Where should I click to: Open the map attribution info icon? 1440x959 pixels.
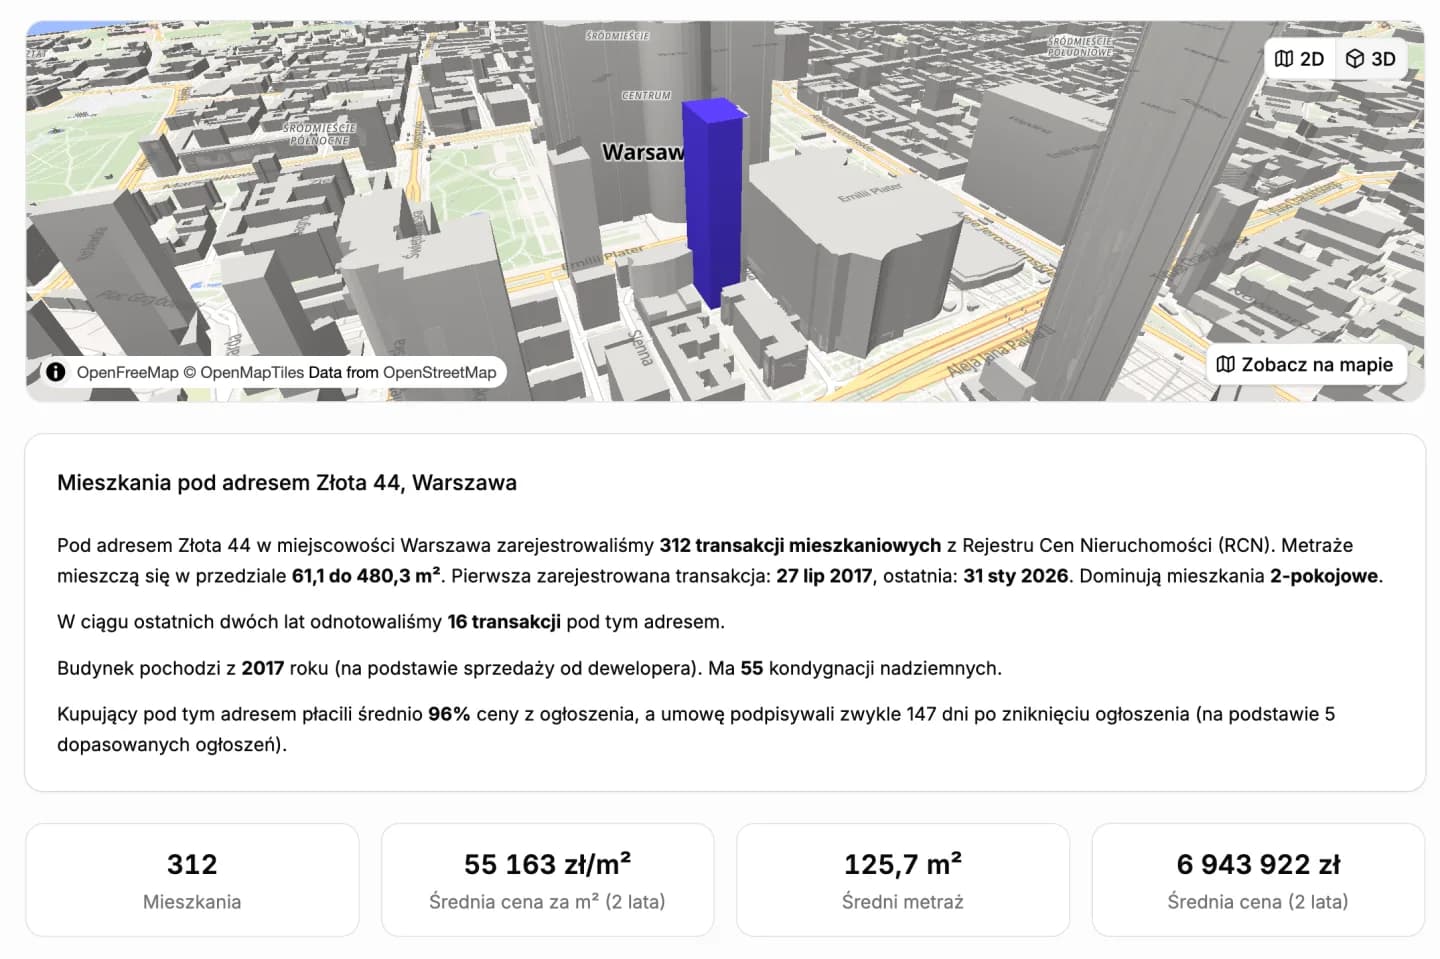(x=56, y=372)
